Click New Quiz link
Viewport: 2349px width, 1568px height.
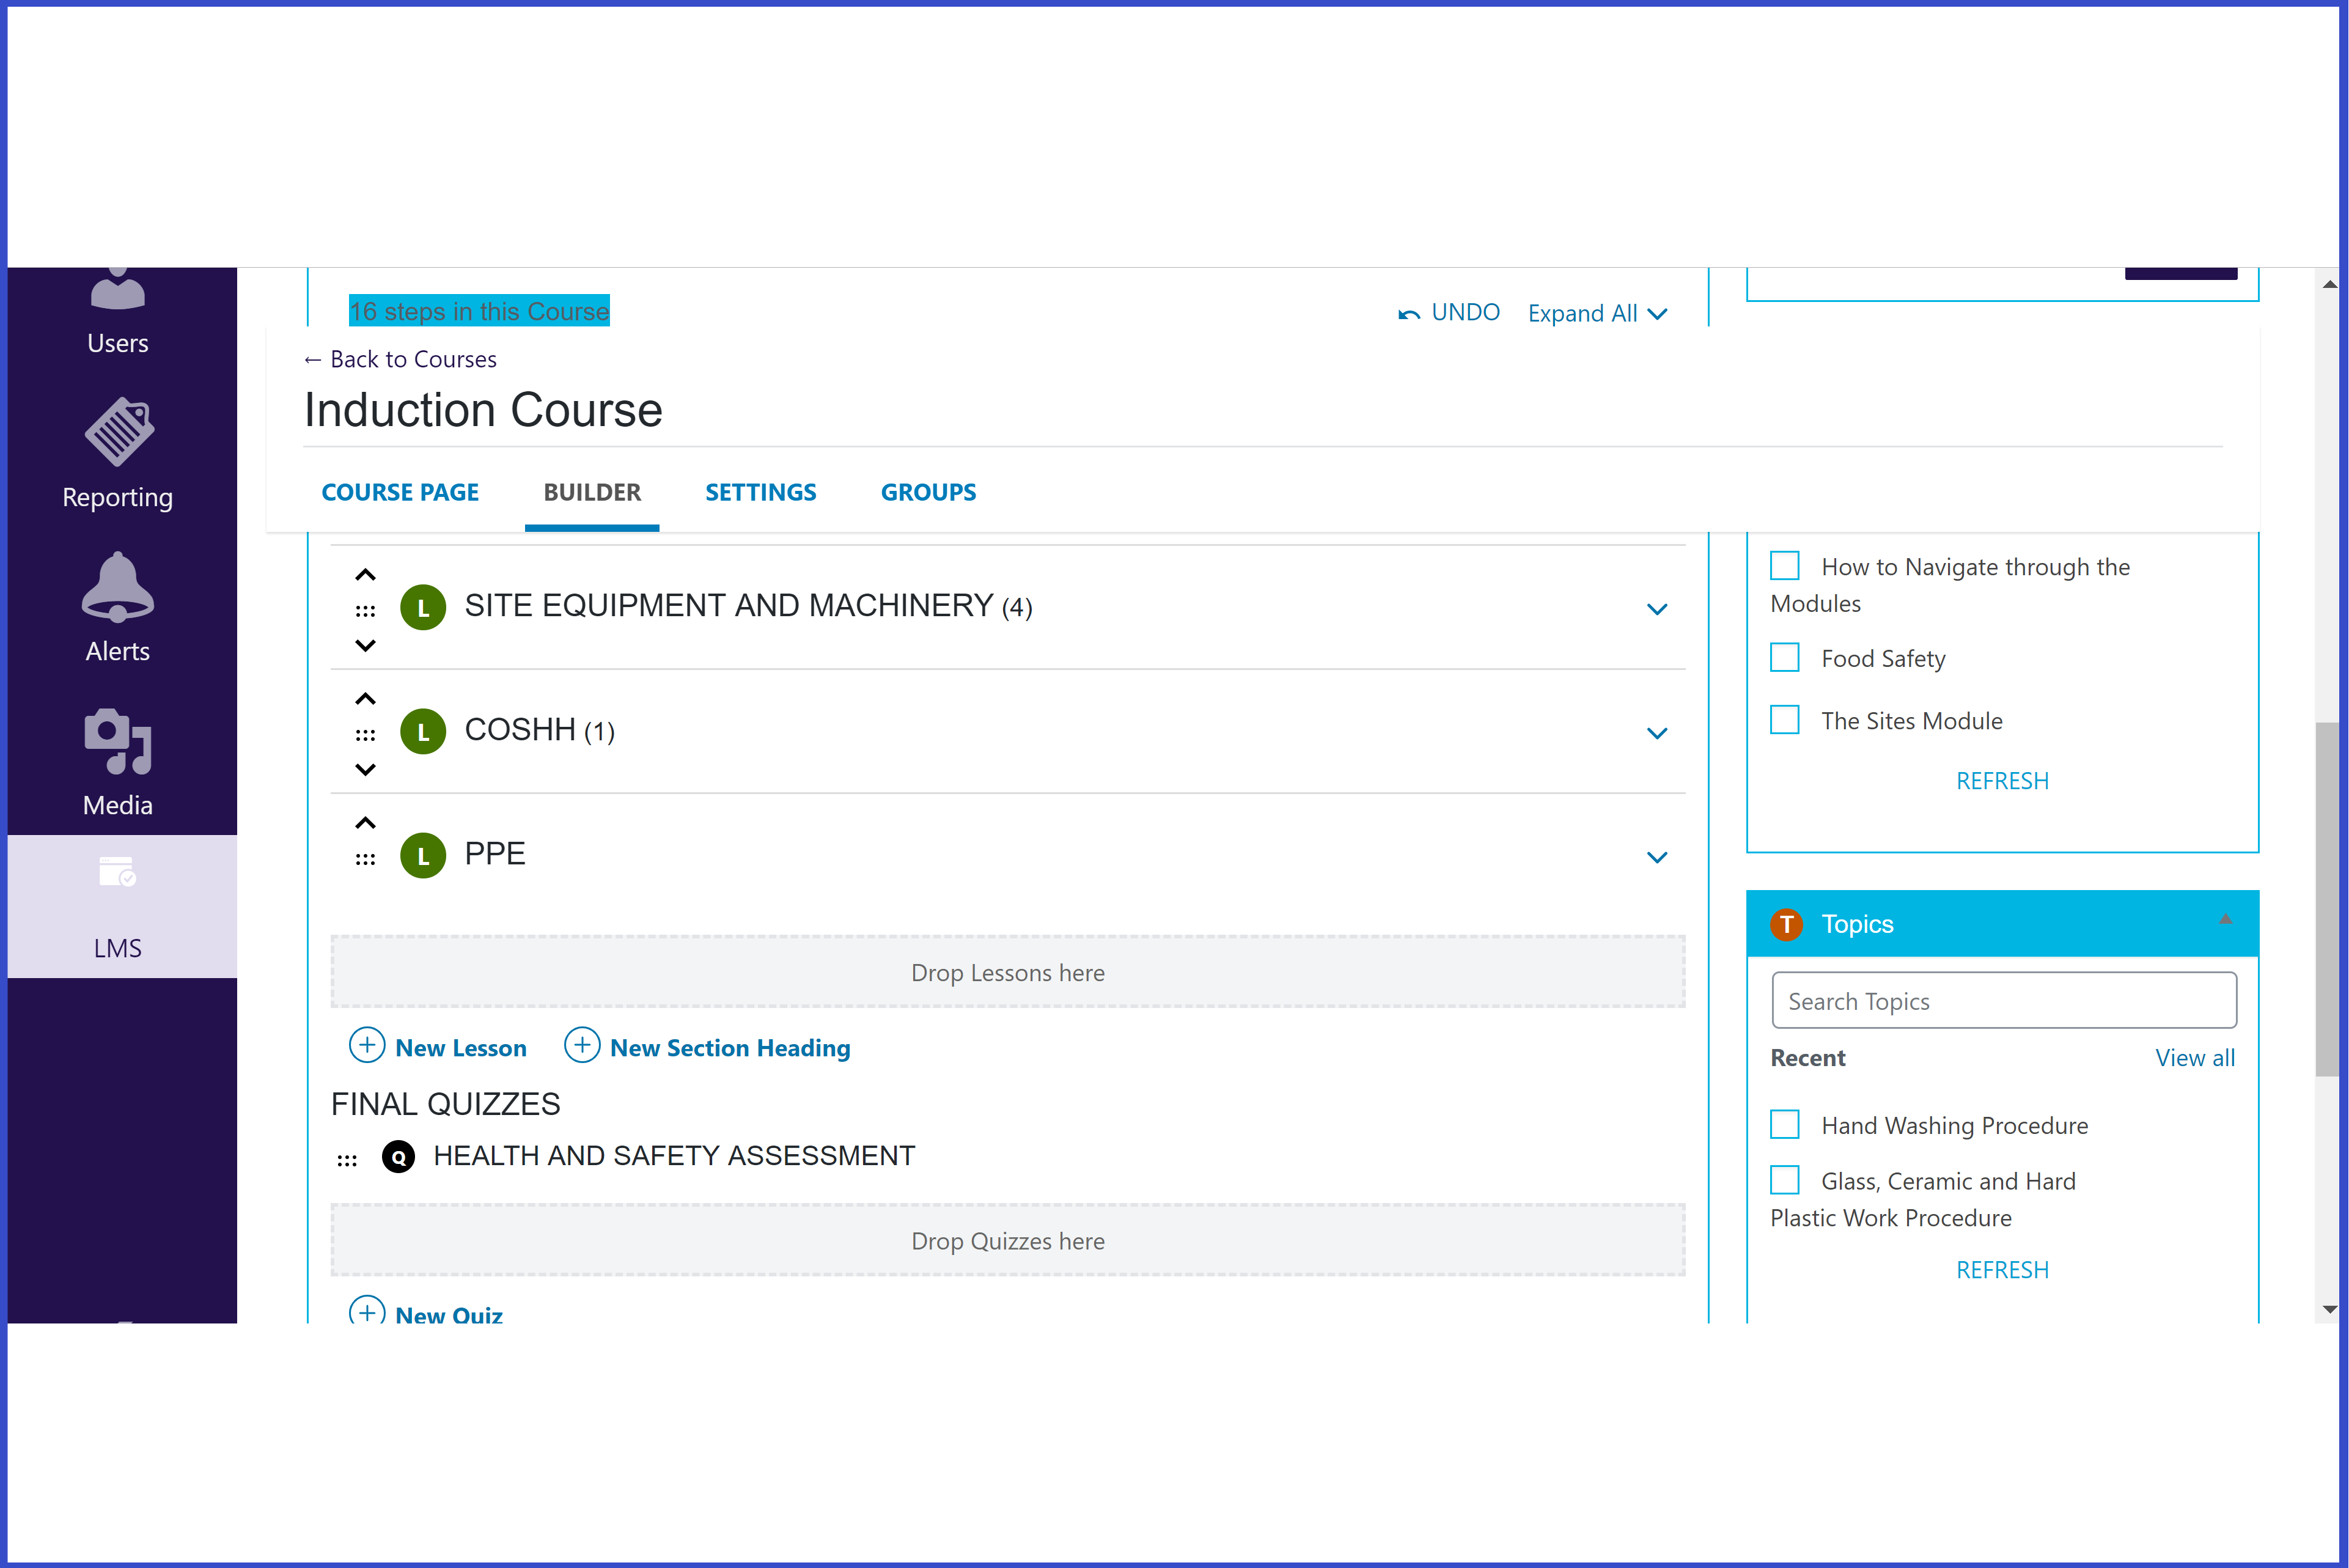(x=449, y=1314)
